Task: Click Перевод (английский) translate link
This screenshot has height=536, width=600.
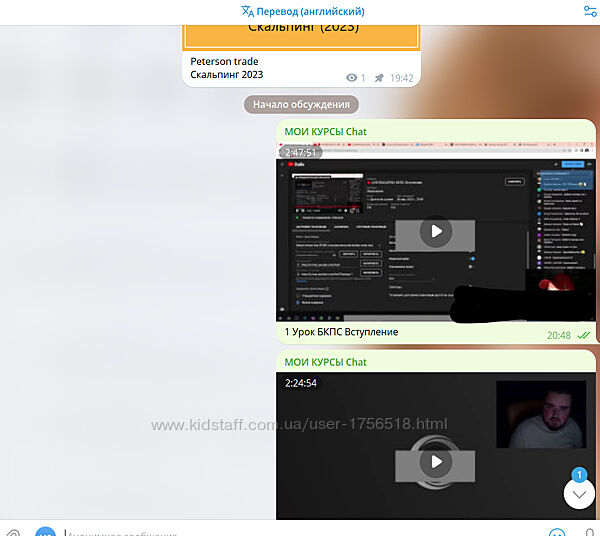Action: tap(310, 11)
